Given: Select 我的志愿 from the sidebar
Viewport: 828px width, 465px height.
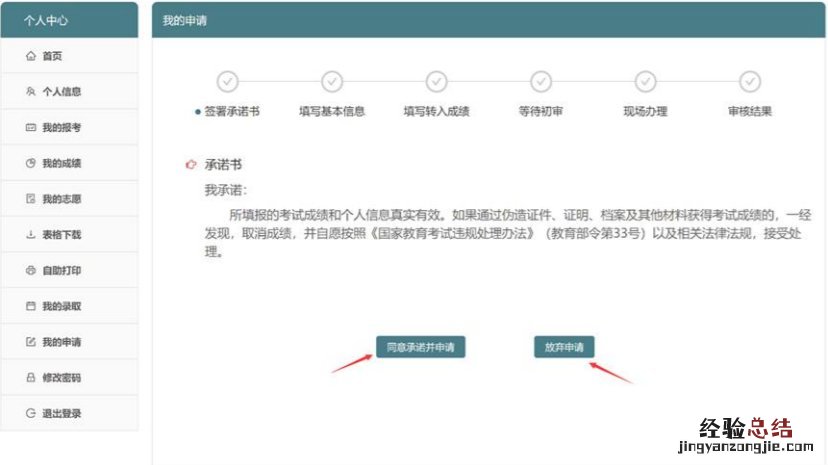Looking at the screenshot, I should [69, 199].
